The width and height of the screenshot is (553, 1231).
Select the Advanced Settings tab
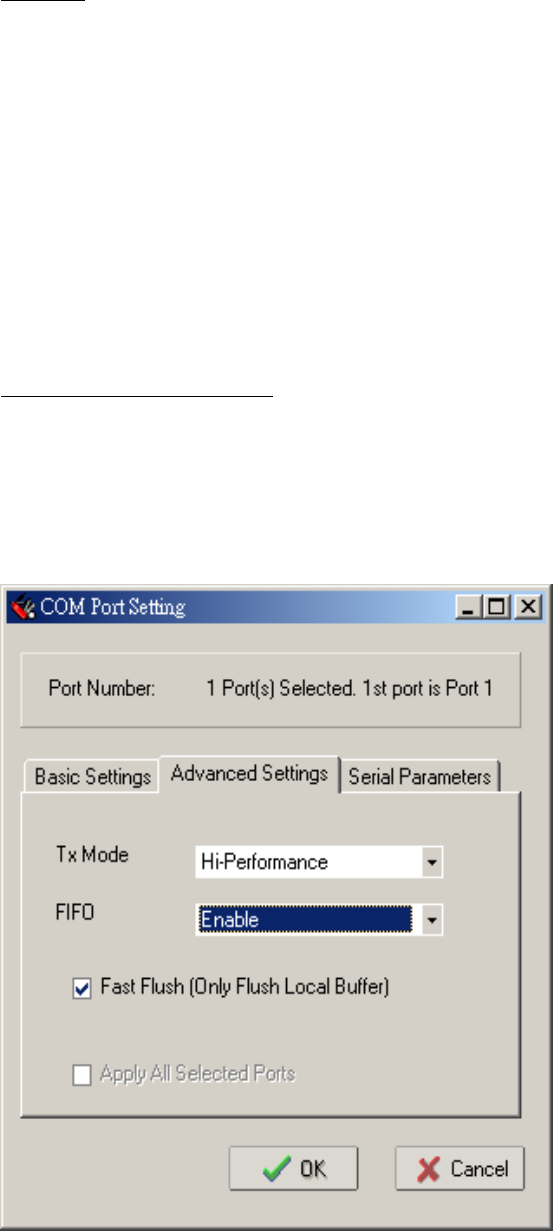coord(250,773)
